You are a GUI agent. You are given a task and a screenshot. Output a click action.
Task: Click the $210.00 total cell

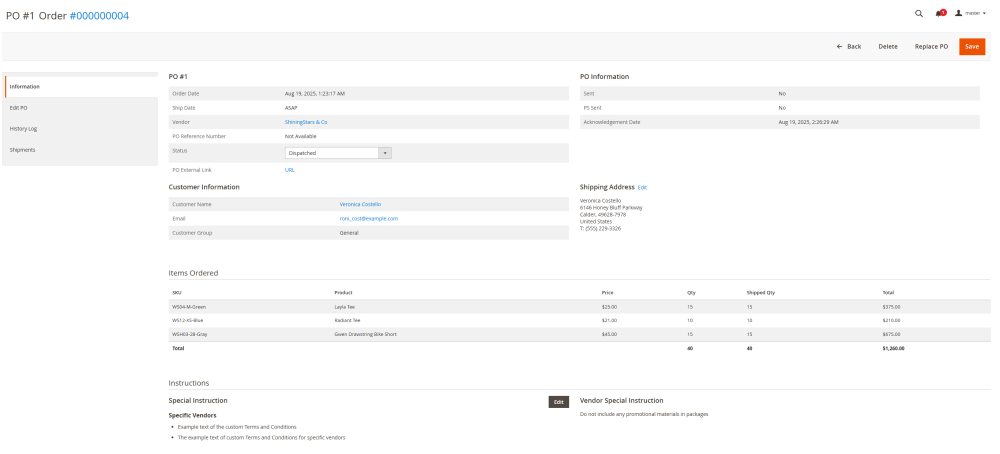[x=892, y=320]
